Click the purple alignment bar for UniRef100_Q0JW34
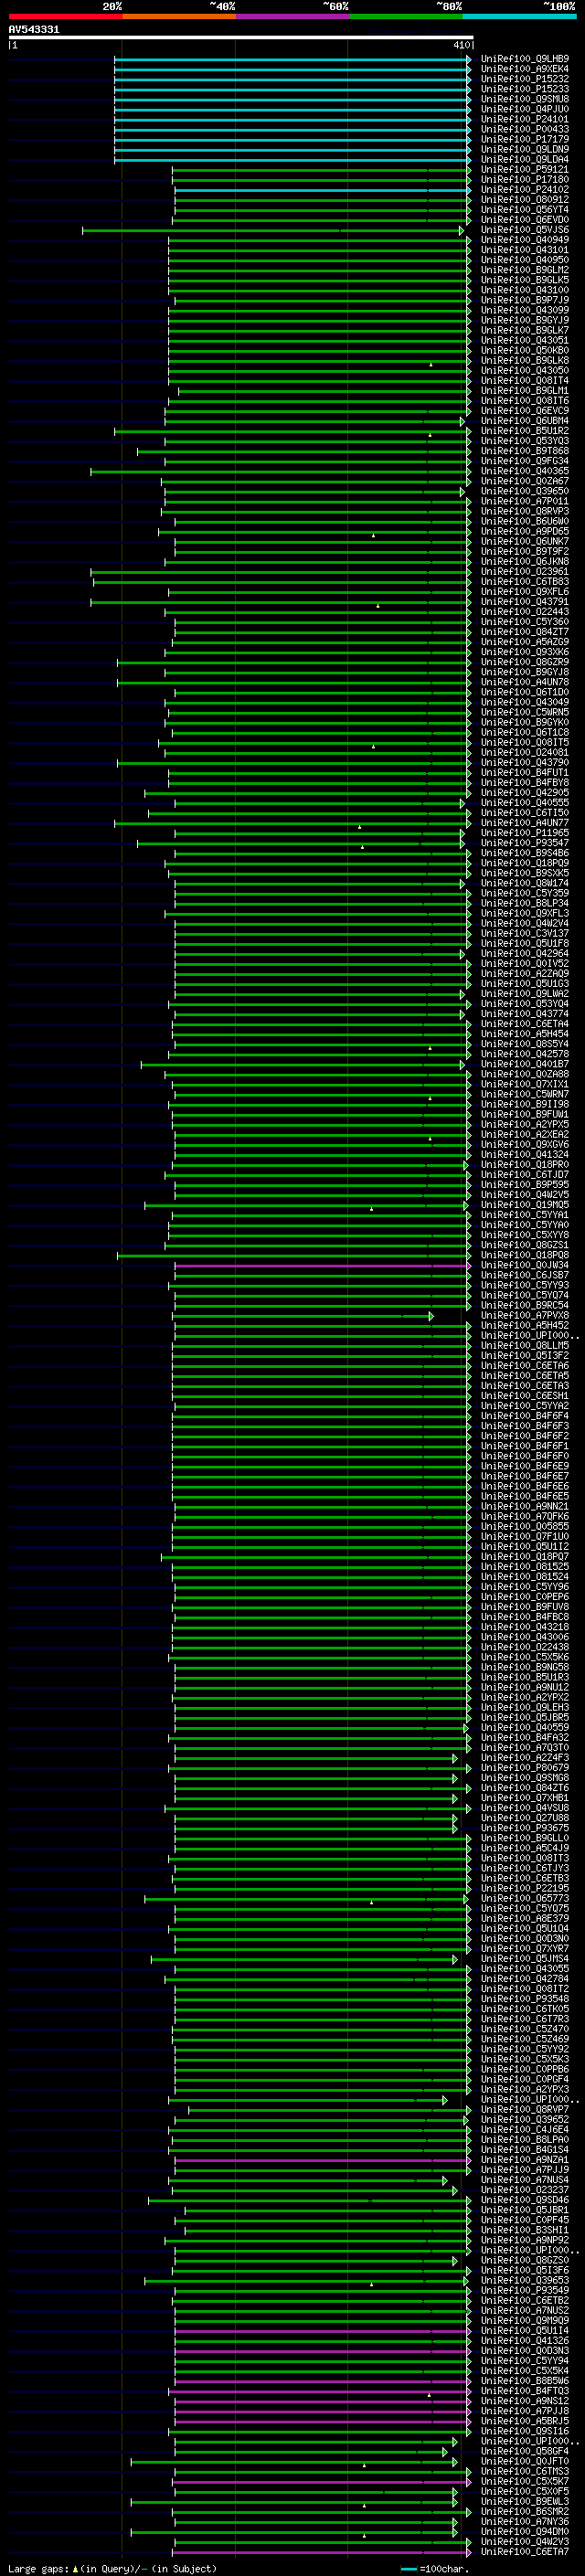Screen dimensions: 585x2576 tap(322, 1266)
